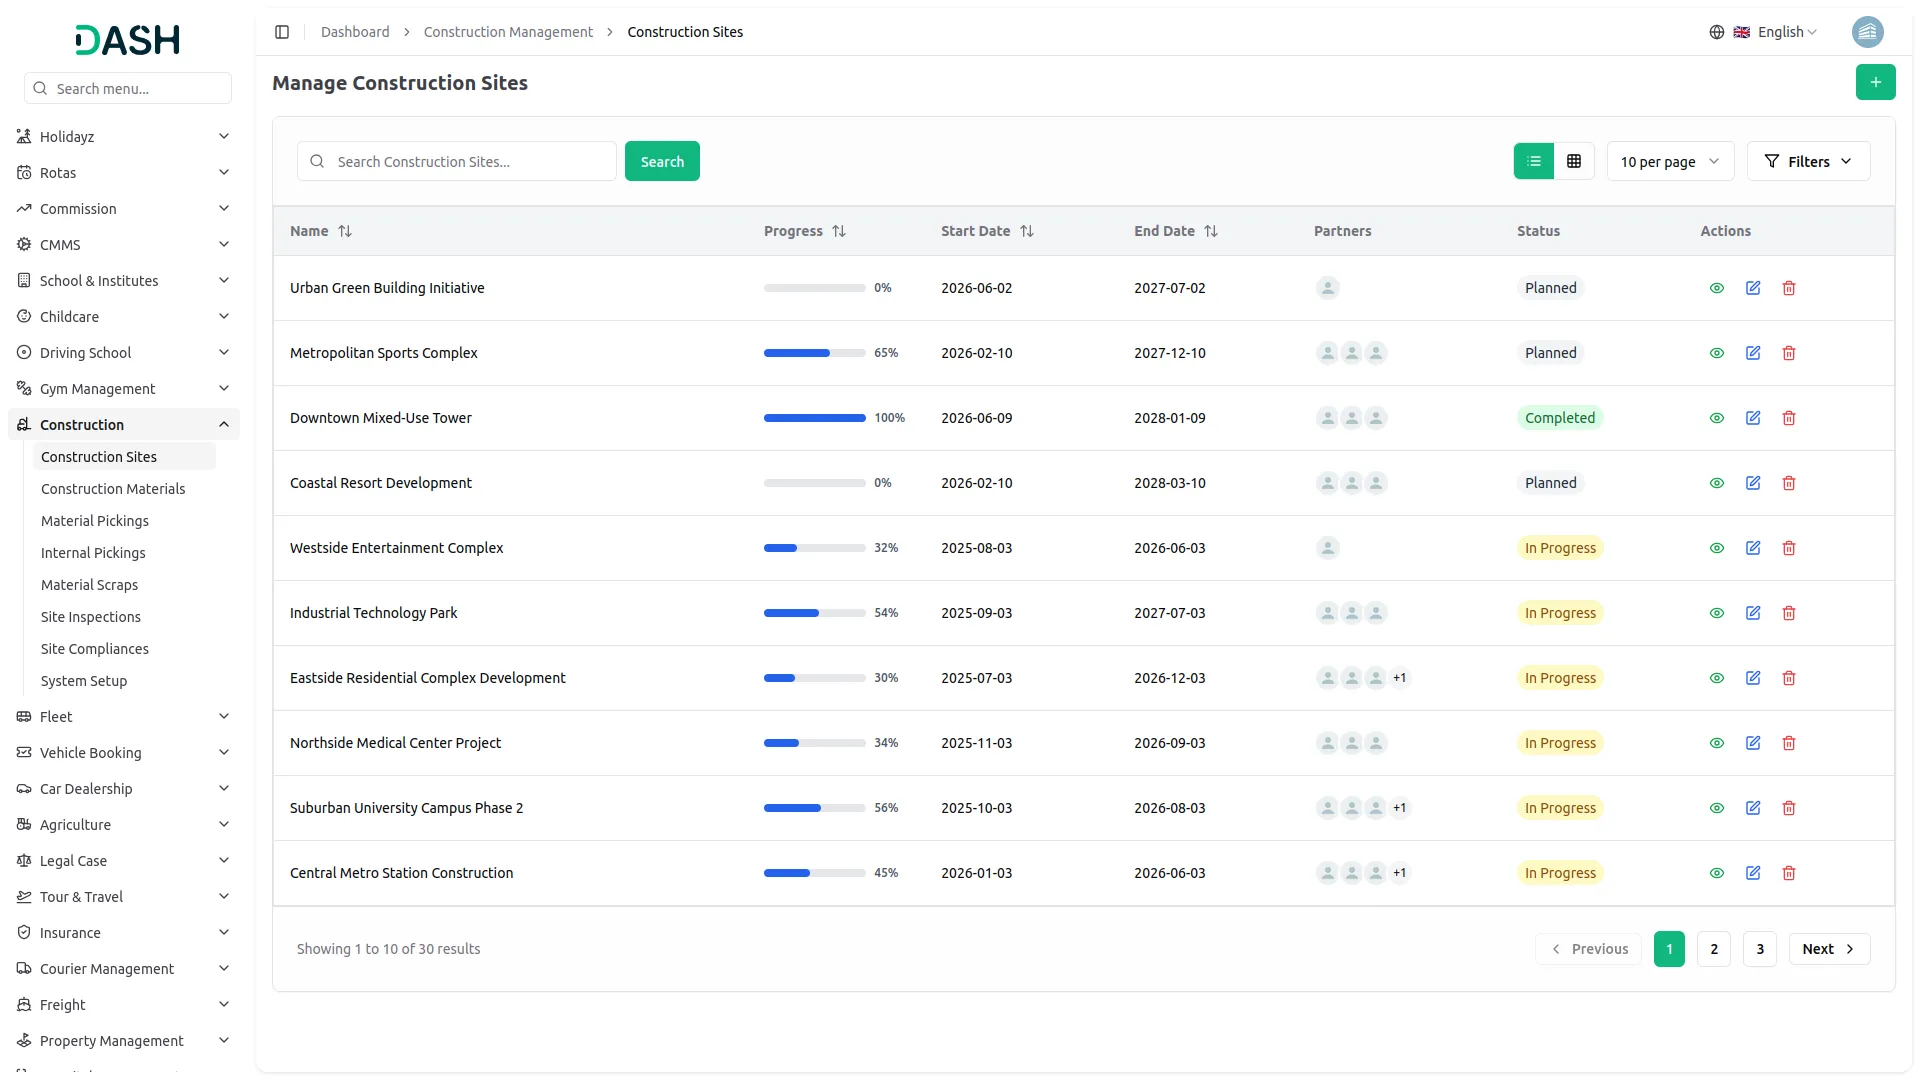Sort by Start Date arrows
Screen dimensions: 1920x1080
(x=1027, y=231)
